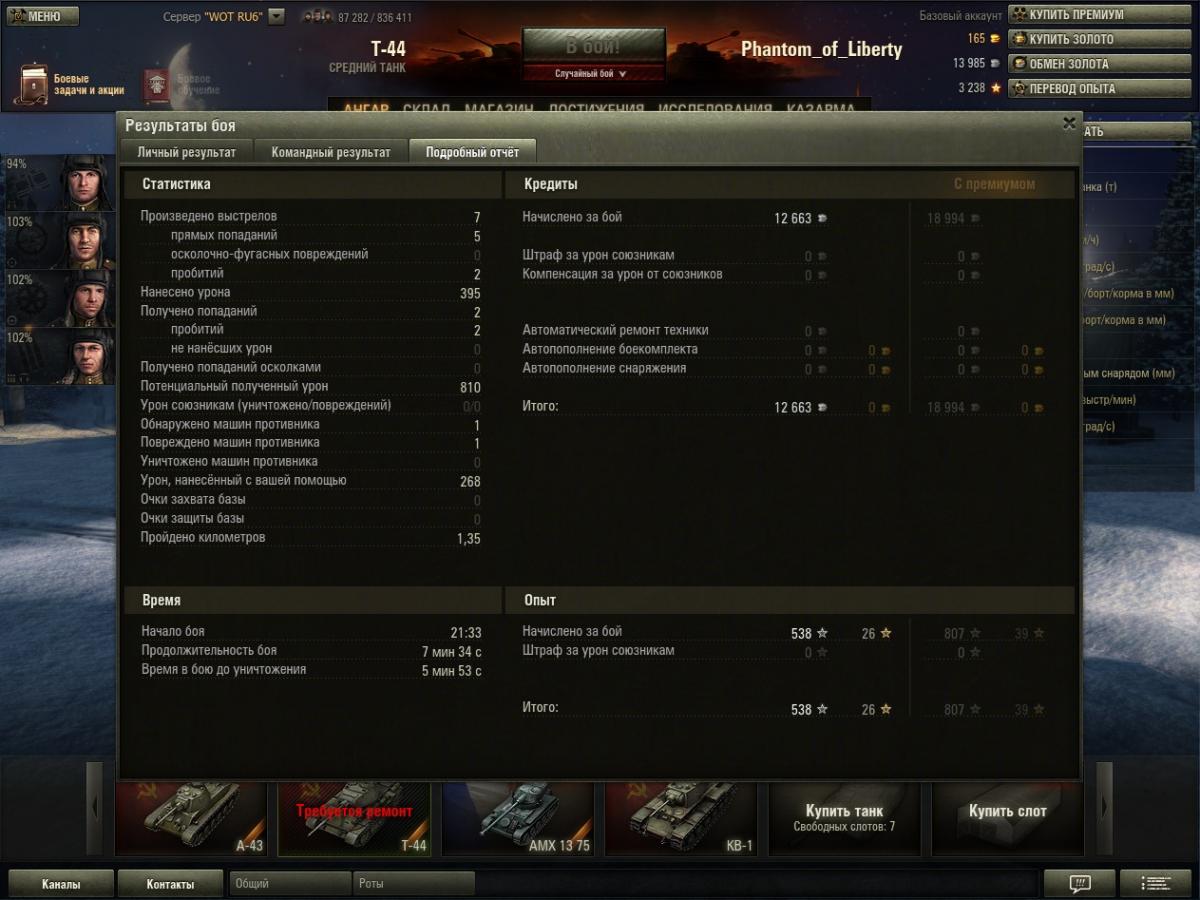Select the А-43 tank in carousel
The width and height of the screenshot is (1200, 900).
pos(191,818)
